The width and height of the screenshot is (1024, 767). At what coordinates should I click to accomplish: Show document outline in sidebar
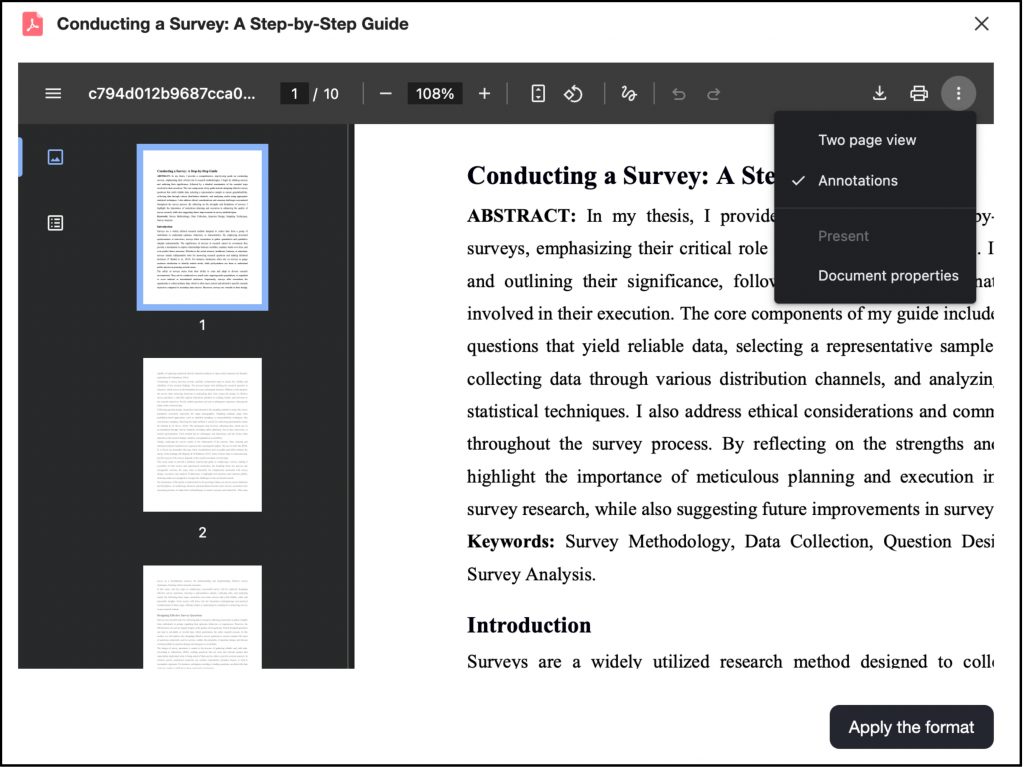coord(55,223)
